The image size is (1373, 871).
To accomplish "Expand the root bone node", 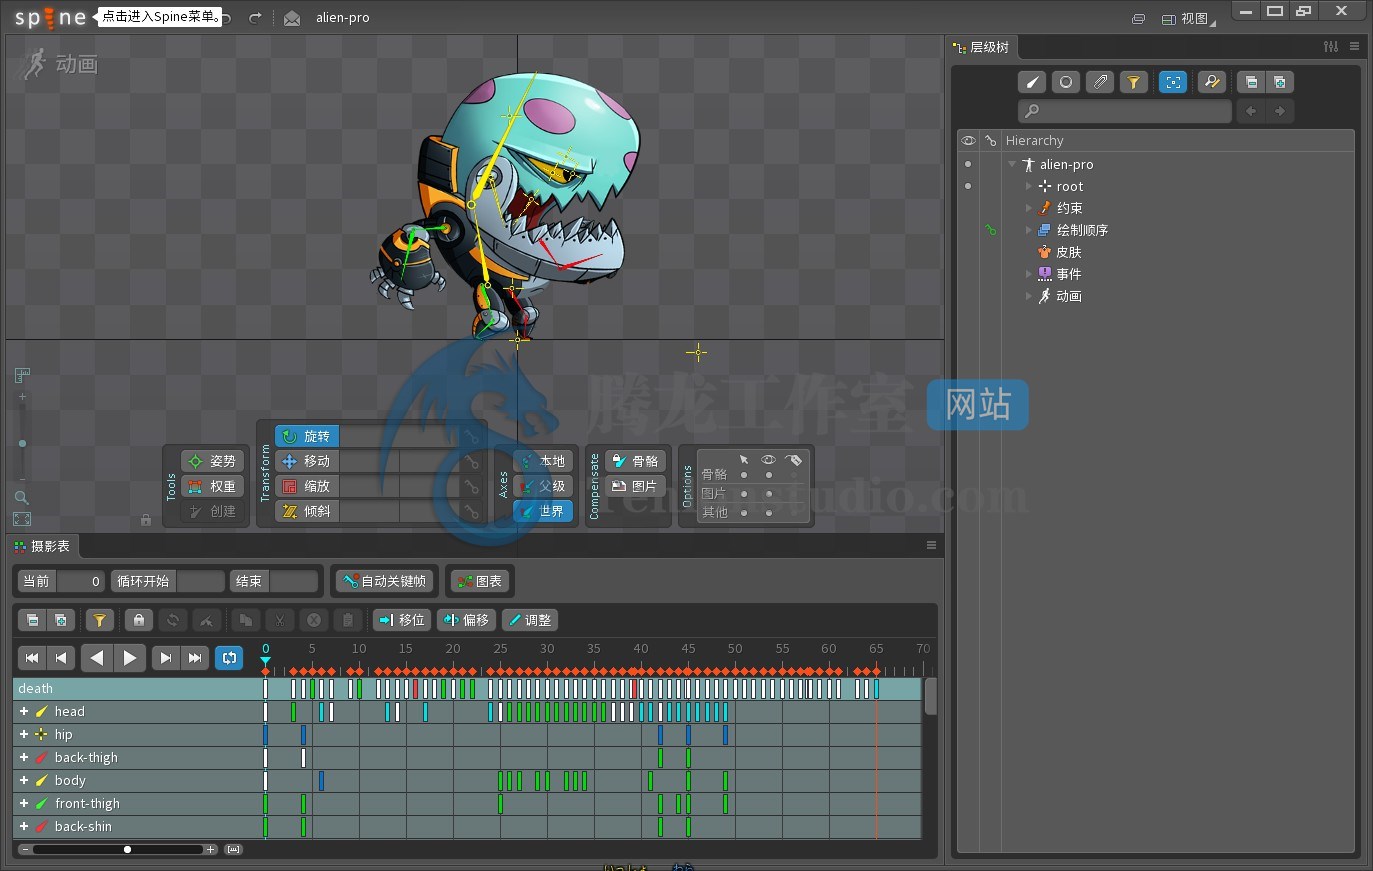I will [1028, 186].
